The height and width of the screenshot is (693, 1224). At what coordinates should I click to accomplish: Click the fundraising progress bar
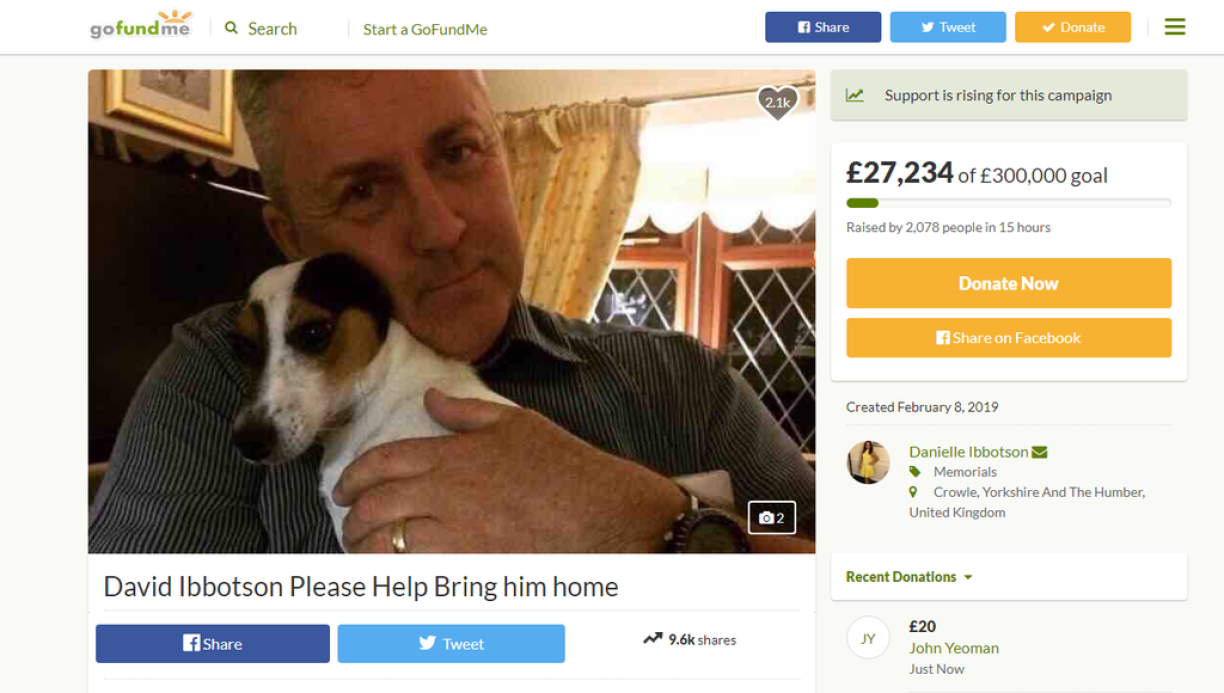1008,203
